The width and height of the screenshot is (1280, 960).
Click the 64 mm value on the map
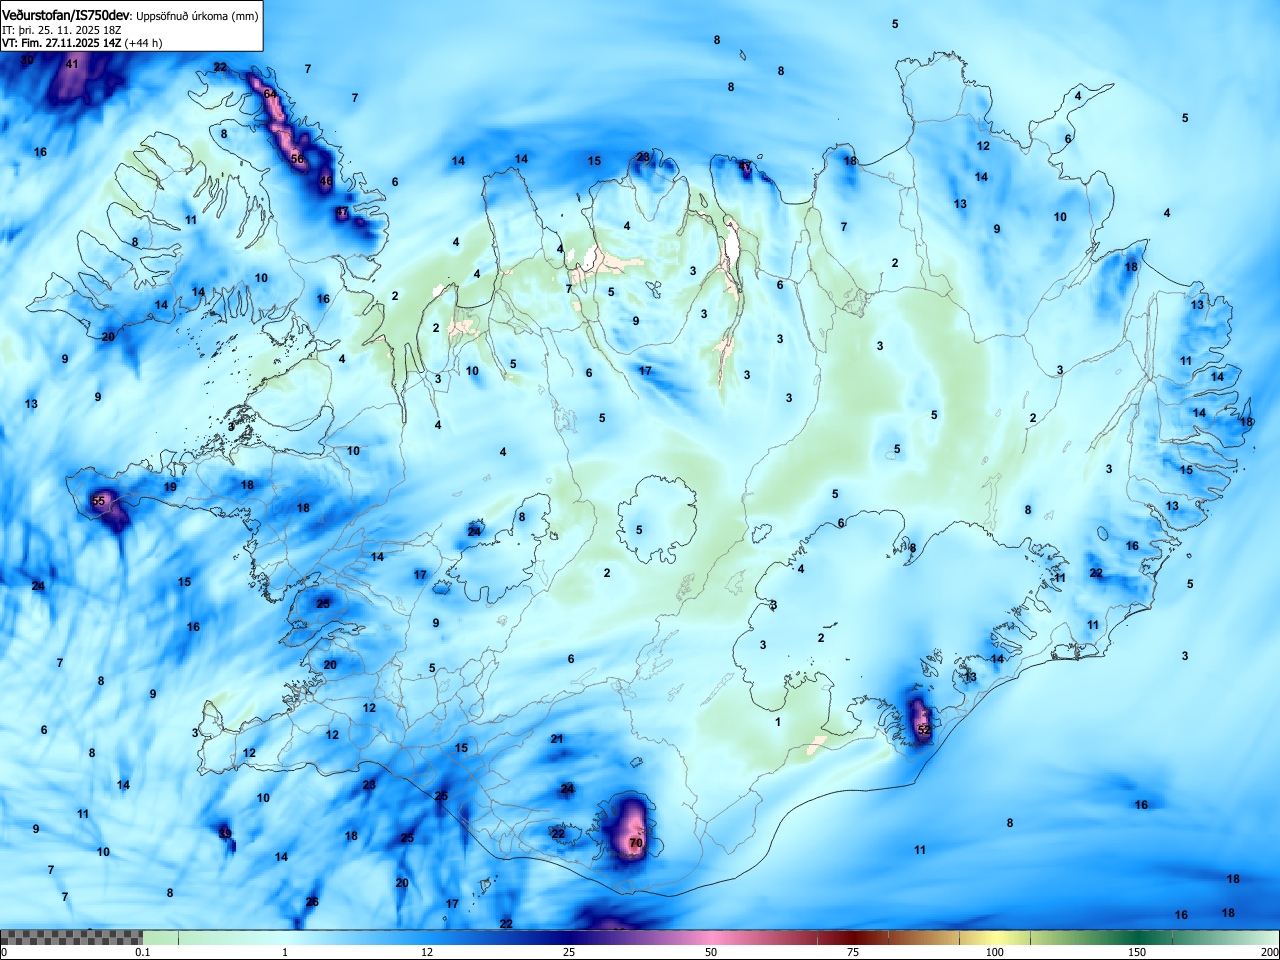coord(270,93)
